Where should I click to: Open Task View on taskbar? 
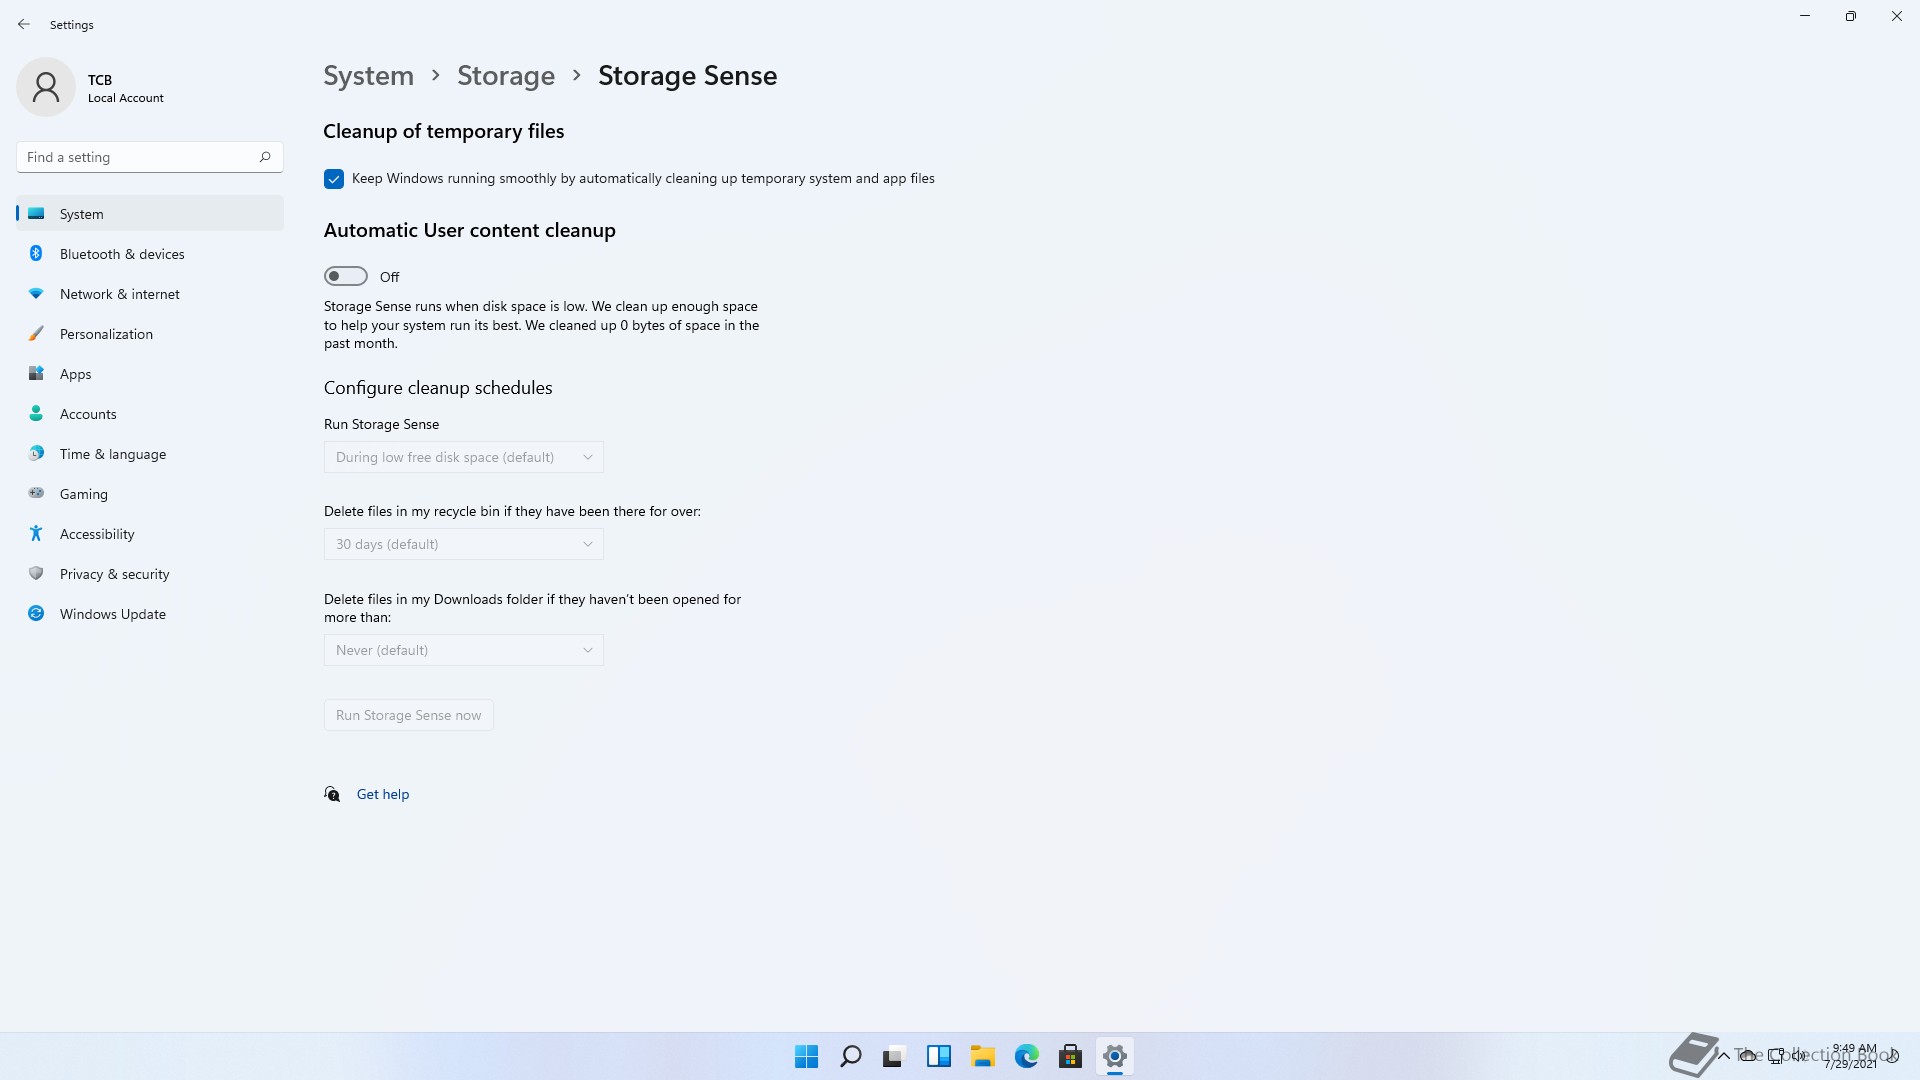coord(894,1056)
